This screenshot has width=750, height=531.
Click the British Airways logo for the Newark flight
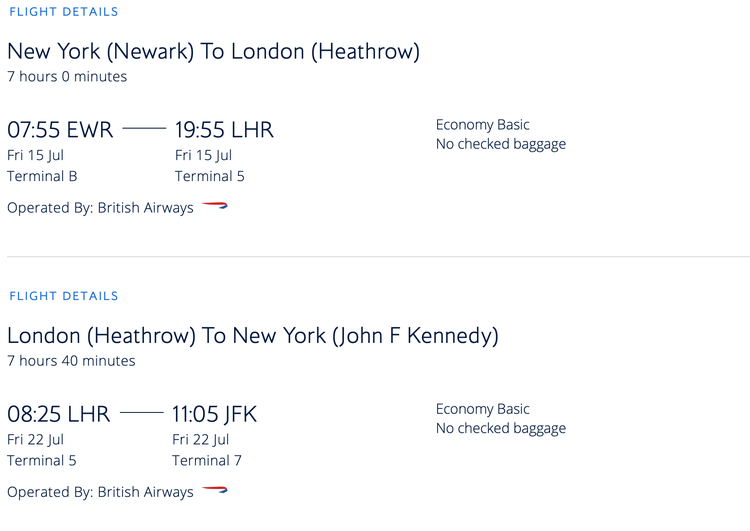pyautogui.click(x=215, y=206)
